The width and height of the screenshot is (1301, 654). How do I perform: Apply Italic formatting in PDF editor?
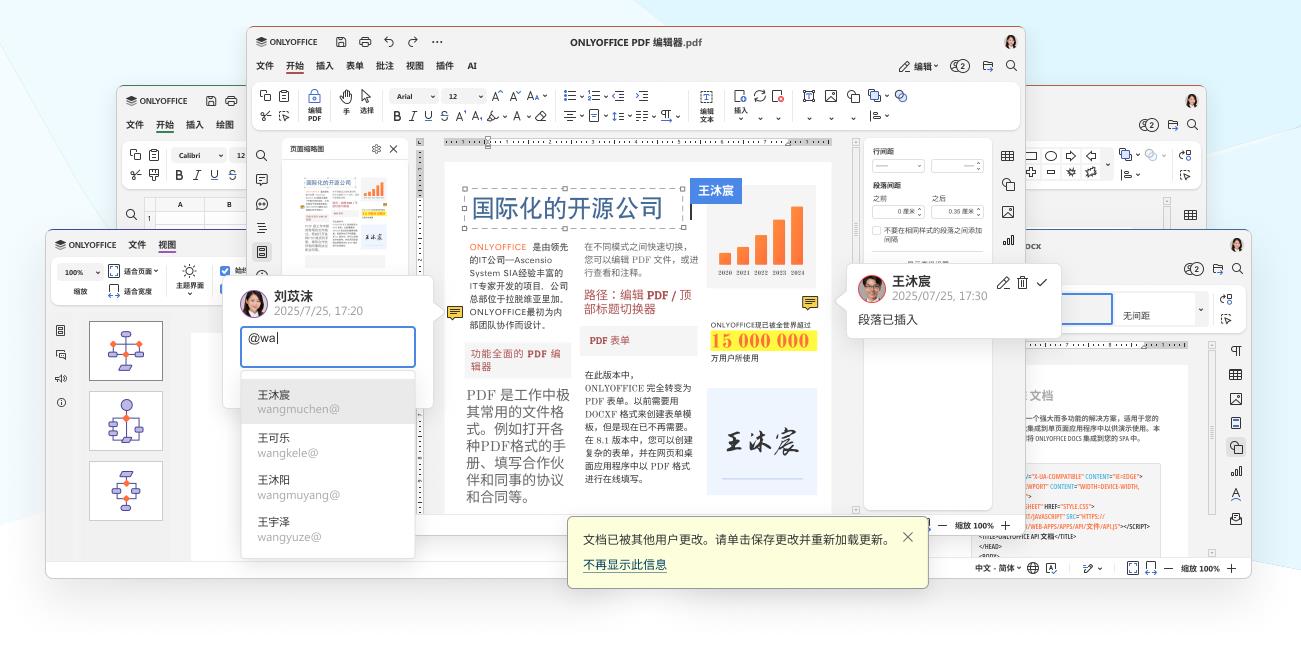click(414, 116)
